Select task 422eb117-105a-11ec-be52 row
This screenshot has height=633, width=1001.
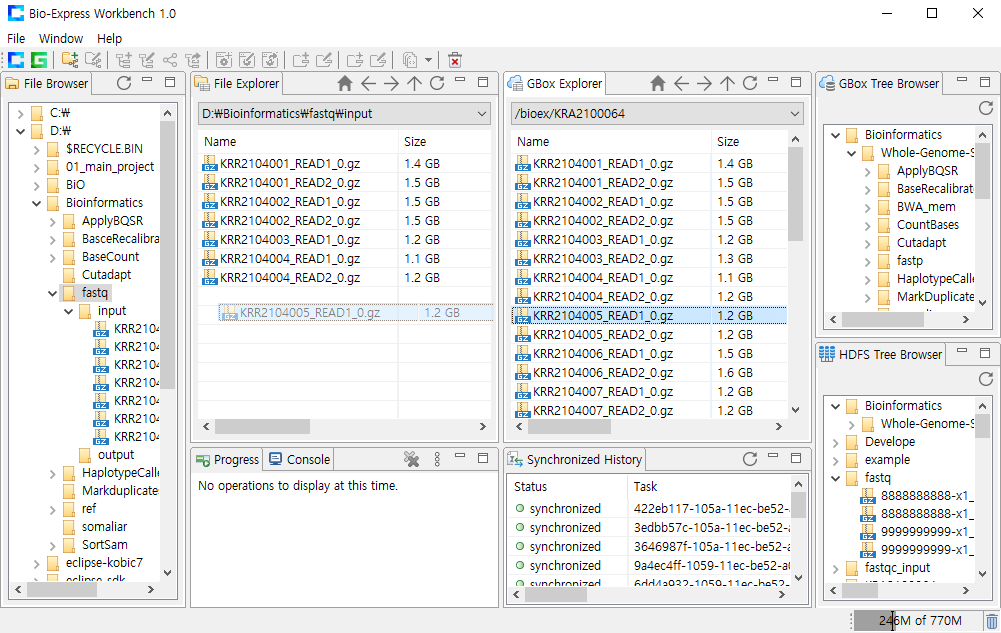pyautogui.click(x=649, y=509)
